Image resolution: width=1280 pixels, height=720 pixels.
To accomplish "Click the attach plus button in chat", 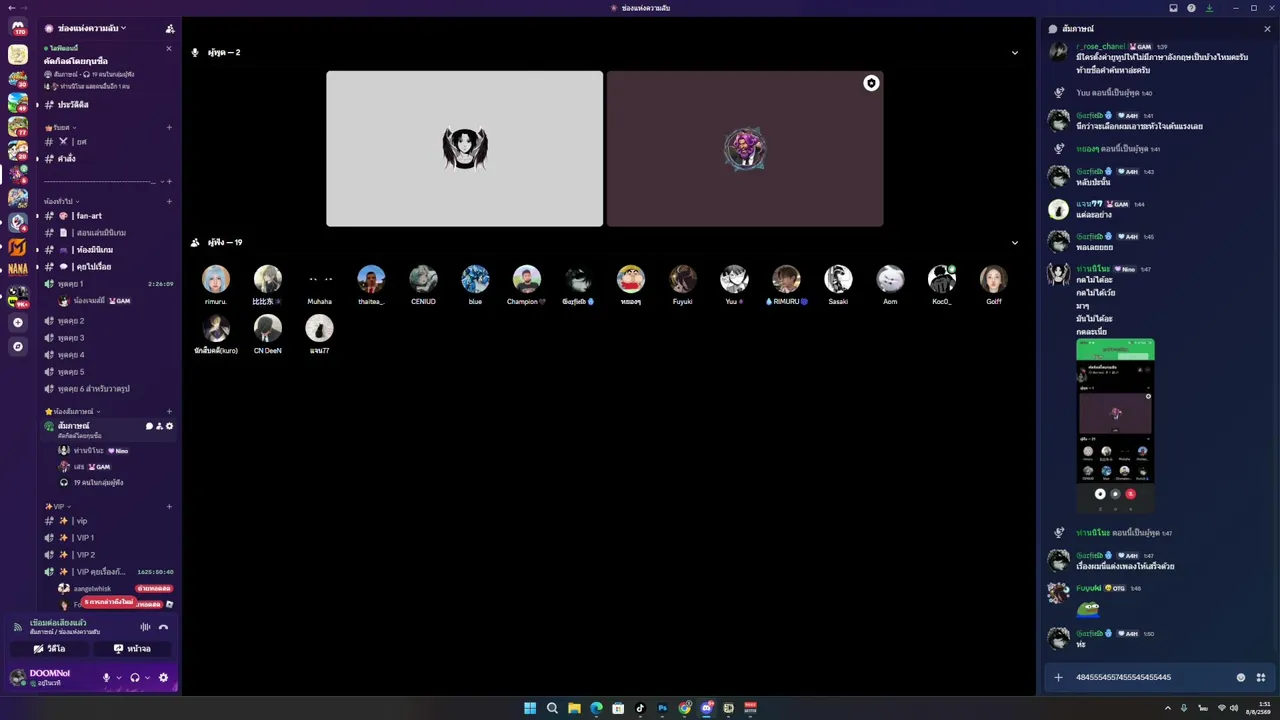I will pos(1058,677).
